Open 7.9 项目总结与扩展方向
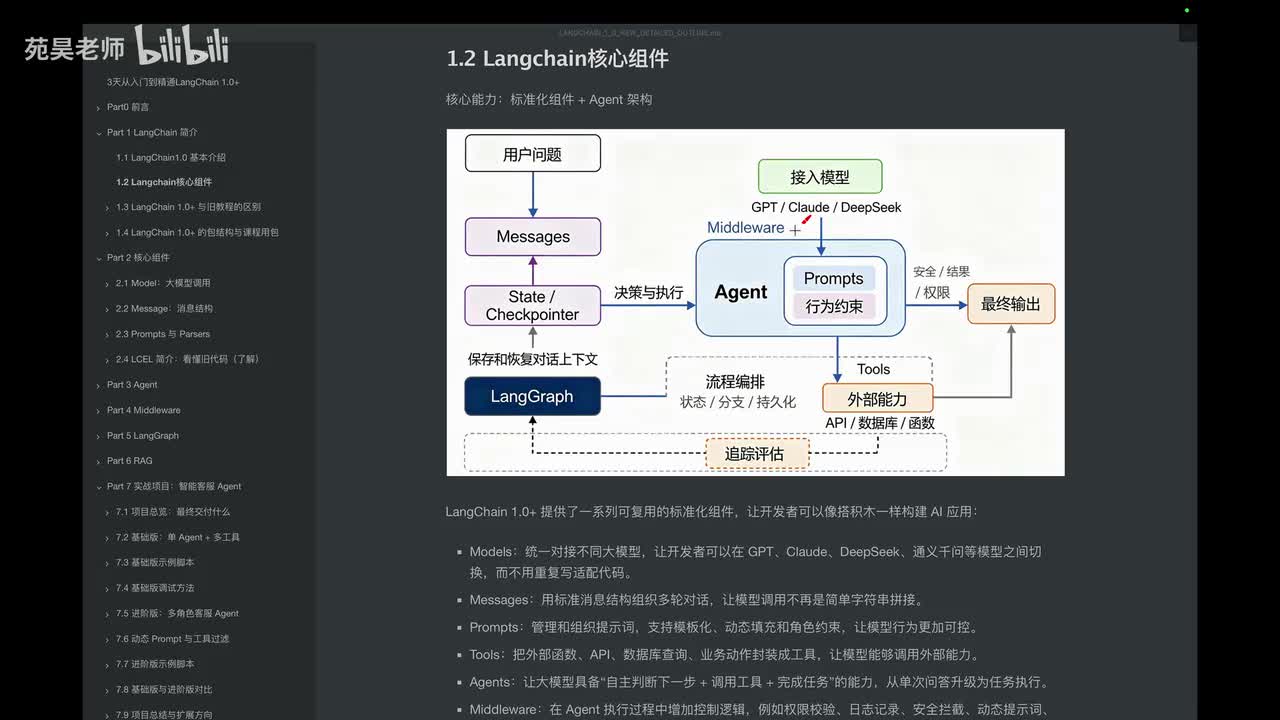This screenshot has width=1280, height=720. point(164,714)
